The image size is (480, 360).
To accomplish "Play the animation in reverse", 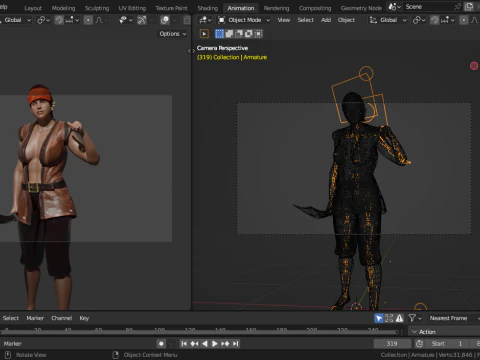I will click(x=205, y=343).
